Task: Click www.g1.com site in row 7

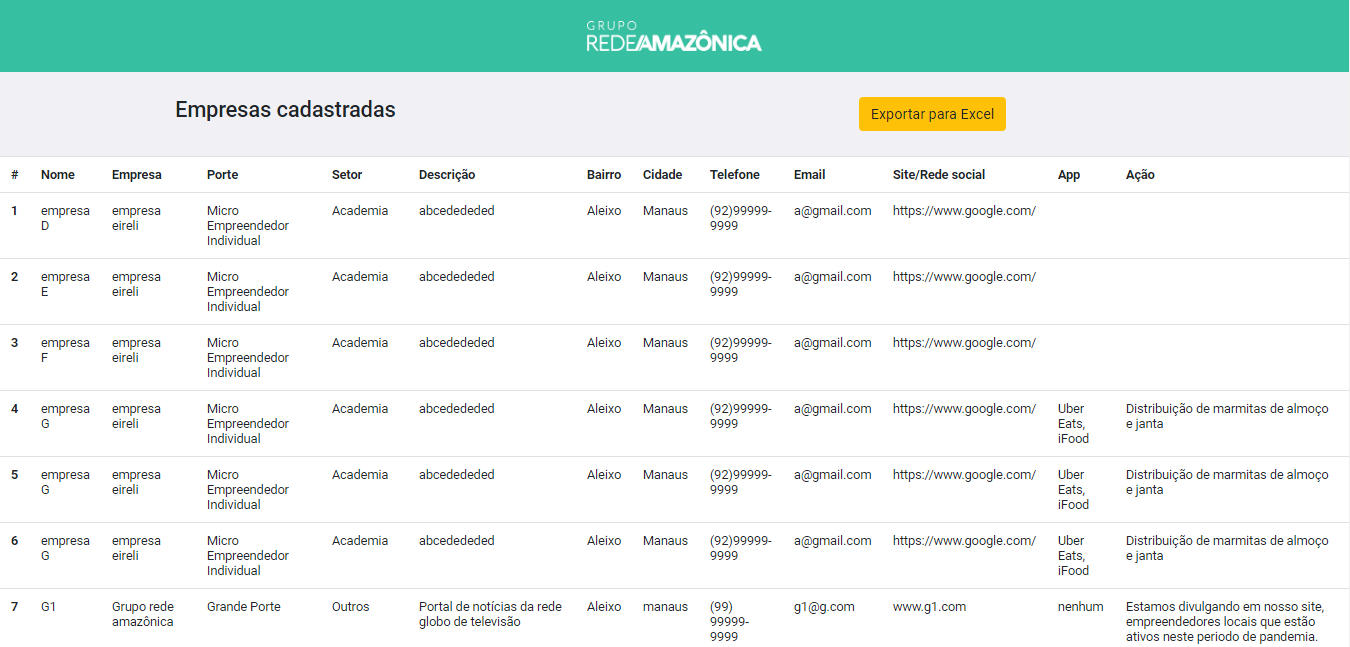Action: [x=930, y=607]
